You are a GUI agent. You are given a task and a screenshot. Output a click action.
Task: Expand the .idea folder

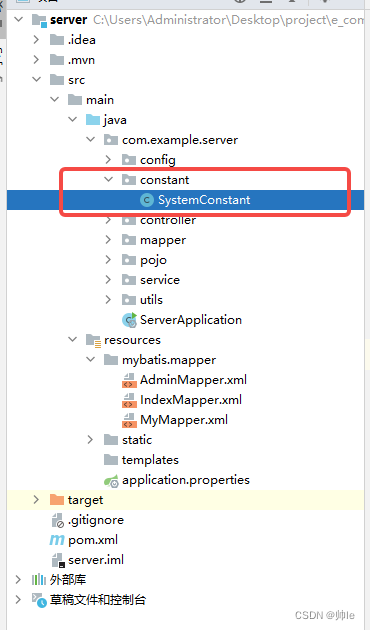pos(36,40)
